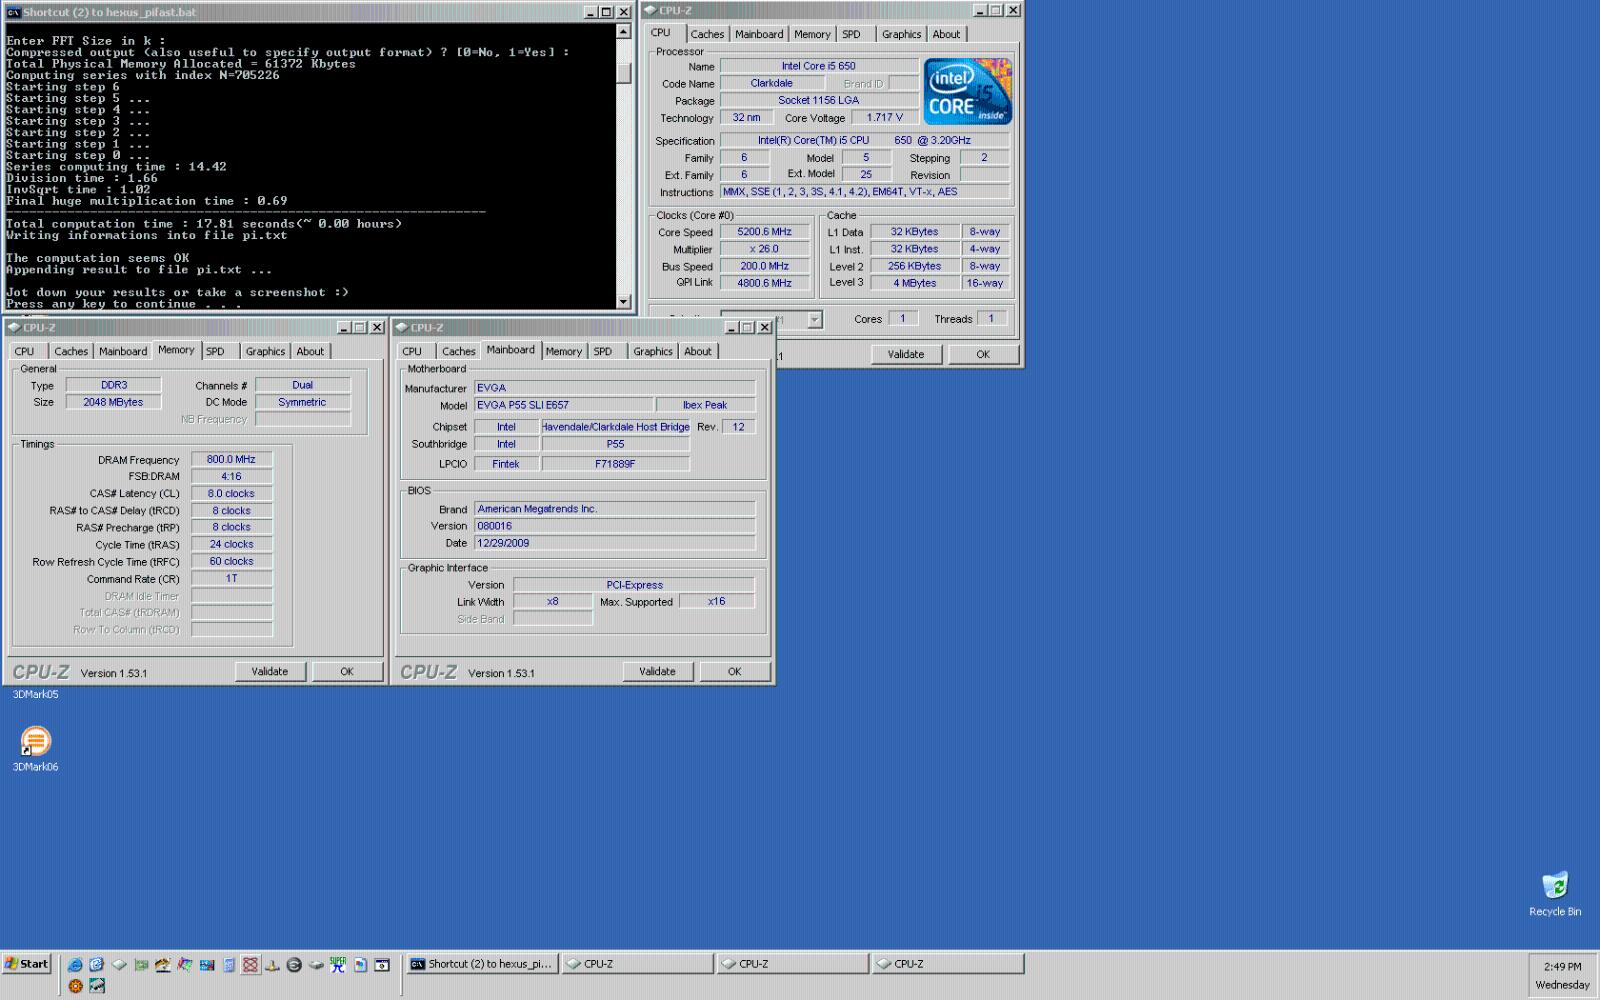The width and height of the screenshot is (1600, 1000).
Task: Click Validate in the CPU-Z Memory window
Action: pyautogui.click(x=270, y=672)
